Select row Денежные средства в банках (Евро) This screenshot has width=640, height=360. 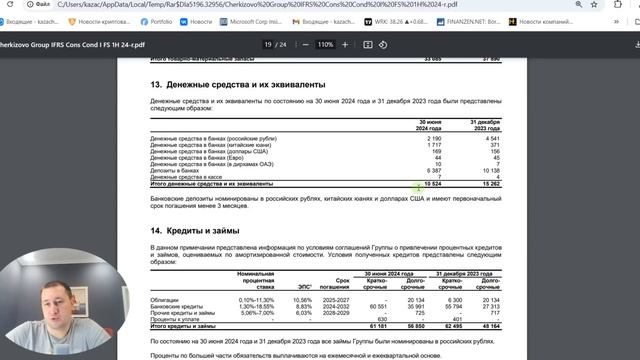[326, 158]
